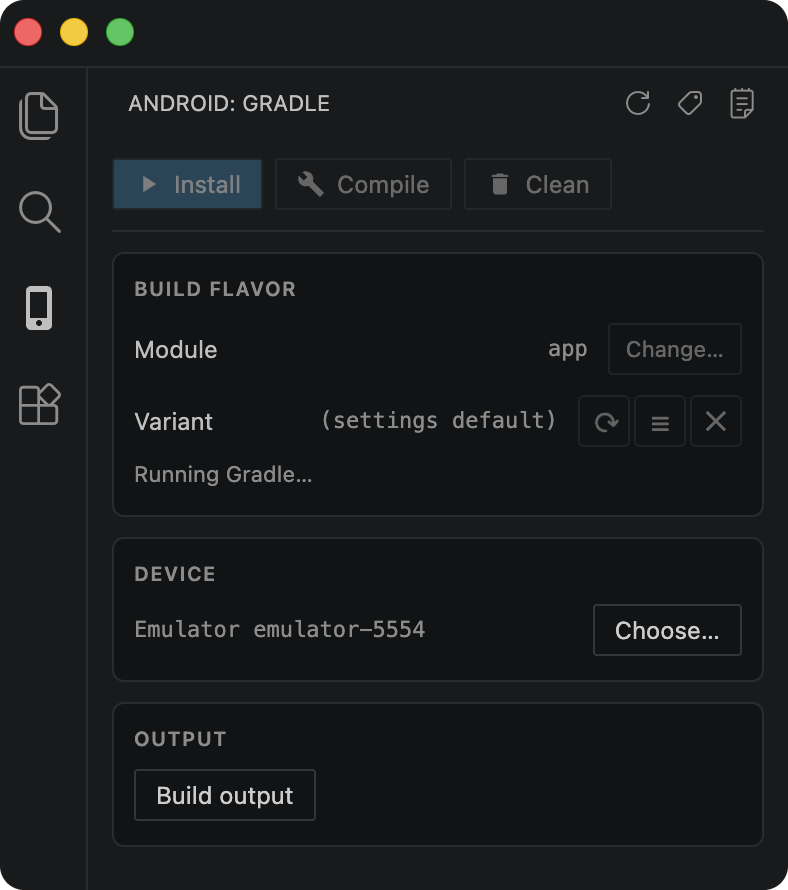788x890 pixels.
Task: Change the app module selection
Action: [674, 349]
